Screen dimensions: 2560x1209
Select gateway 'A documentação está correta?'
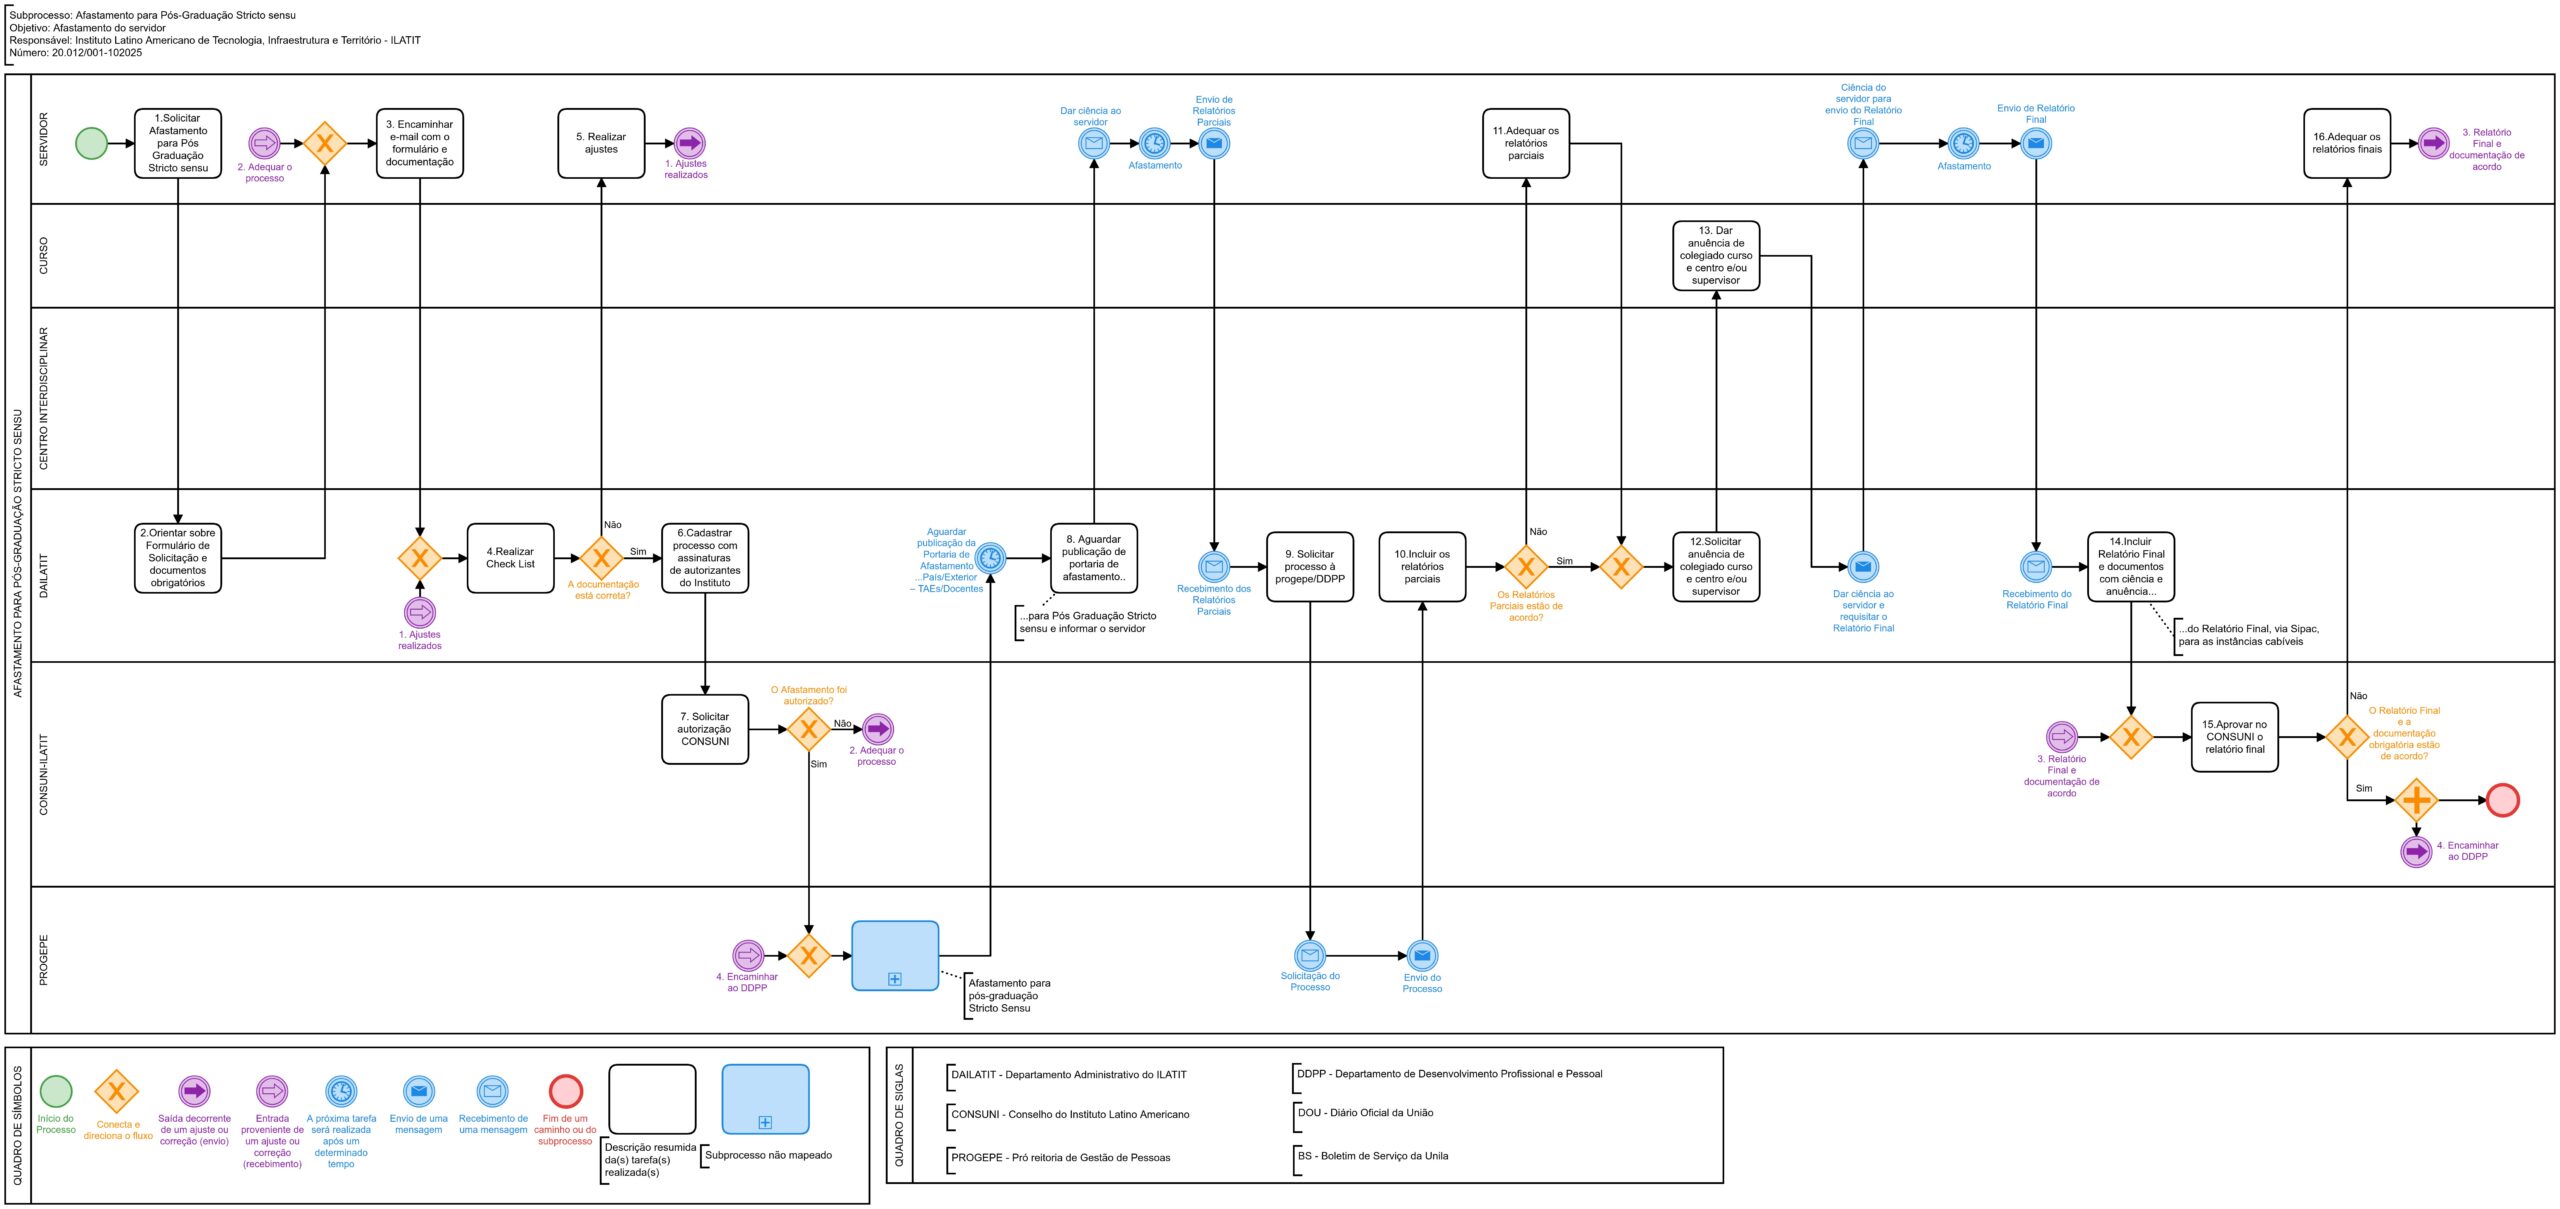601,558
